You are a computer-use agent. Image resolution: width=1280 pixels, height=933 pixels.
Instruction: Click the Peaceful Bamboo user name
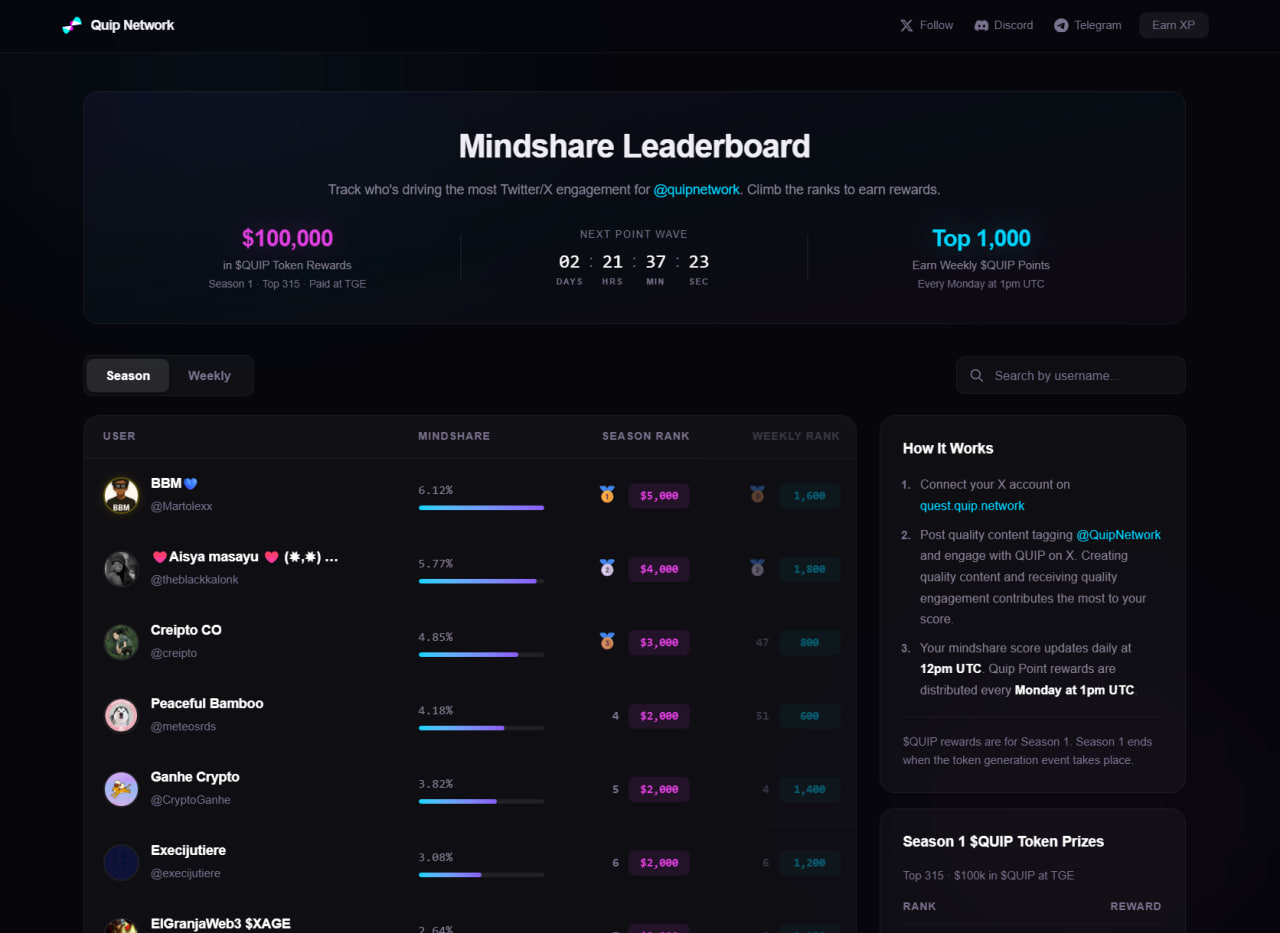click(207, 703)
